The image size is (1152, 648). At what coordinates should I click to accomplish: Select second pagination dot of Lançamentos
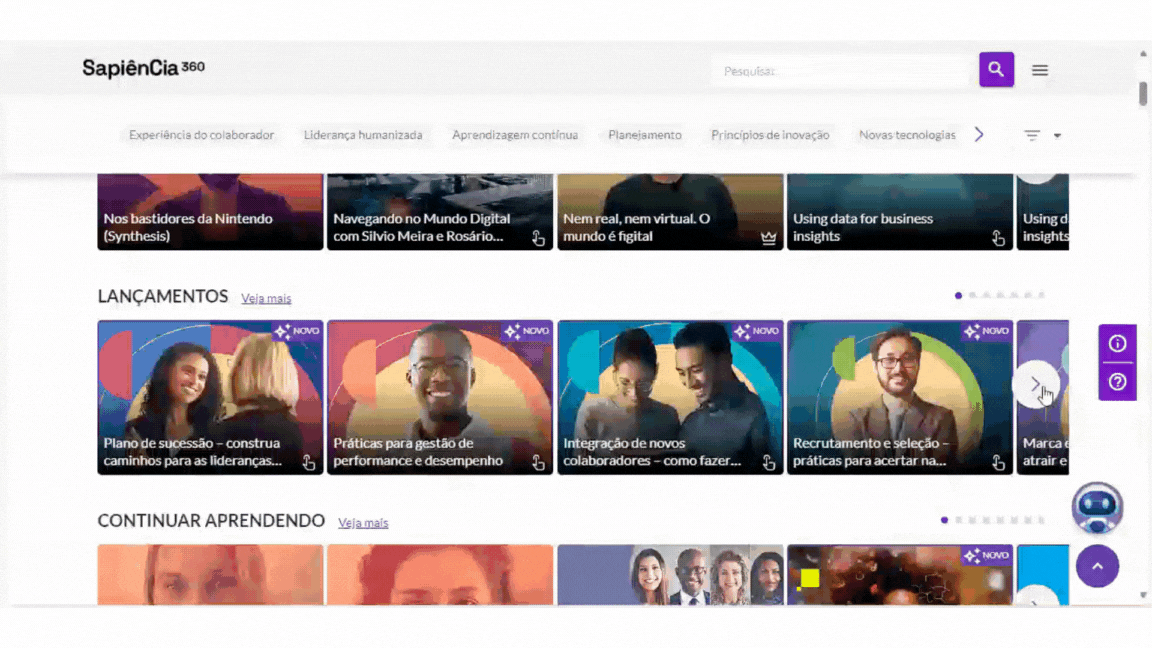tap(972, 295)
